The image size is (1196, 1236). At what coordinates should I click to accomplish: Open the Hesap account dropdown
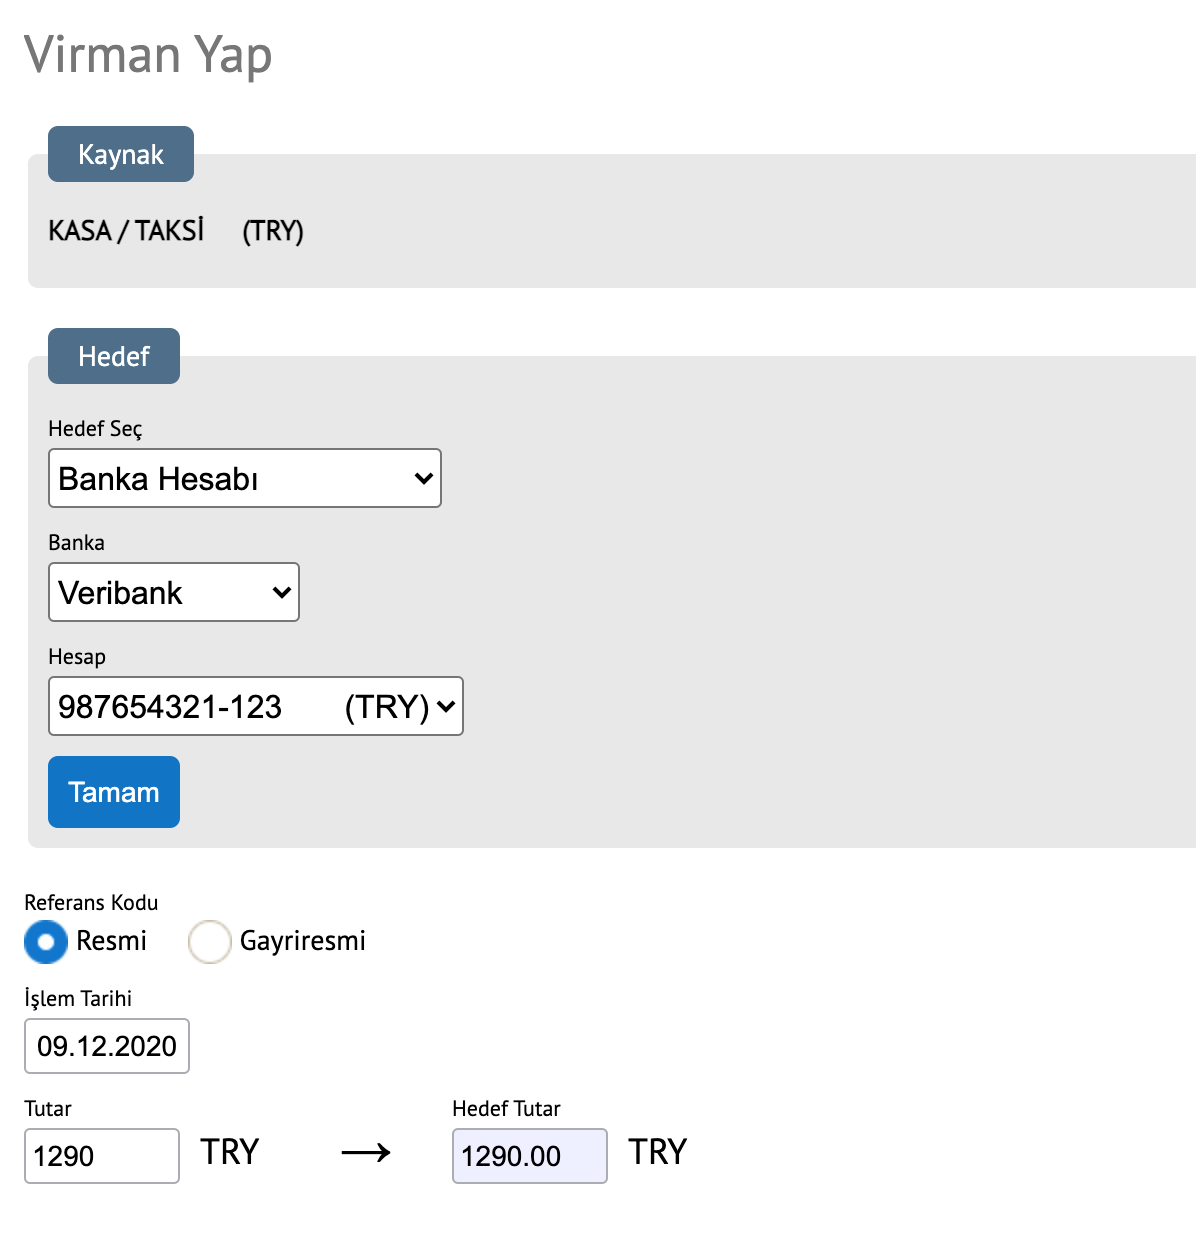(x=256, y=706)
